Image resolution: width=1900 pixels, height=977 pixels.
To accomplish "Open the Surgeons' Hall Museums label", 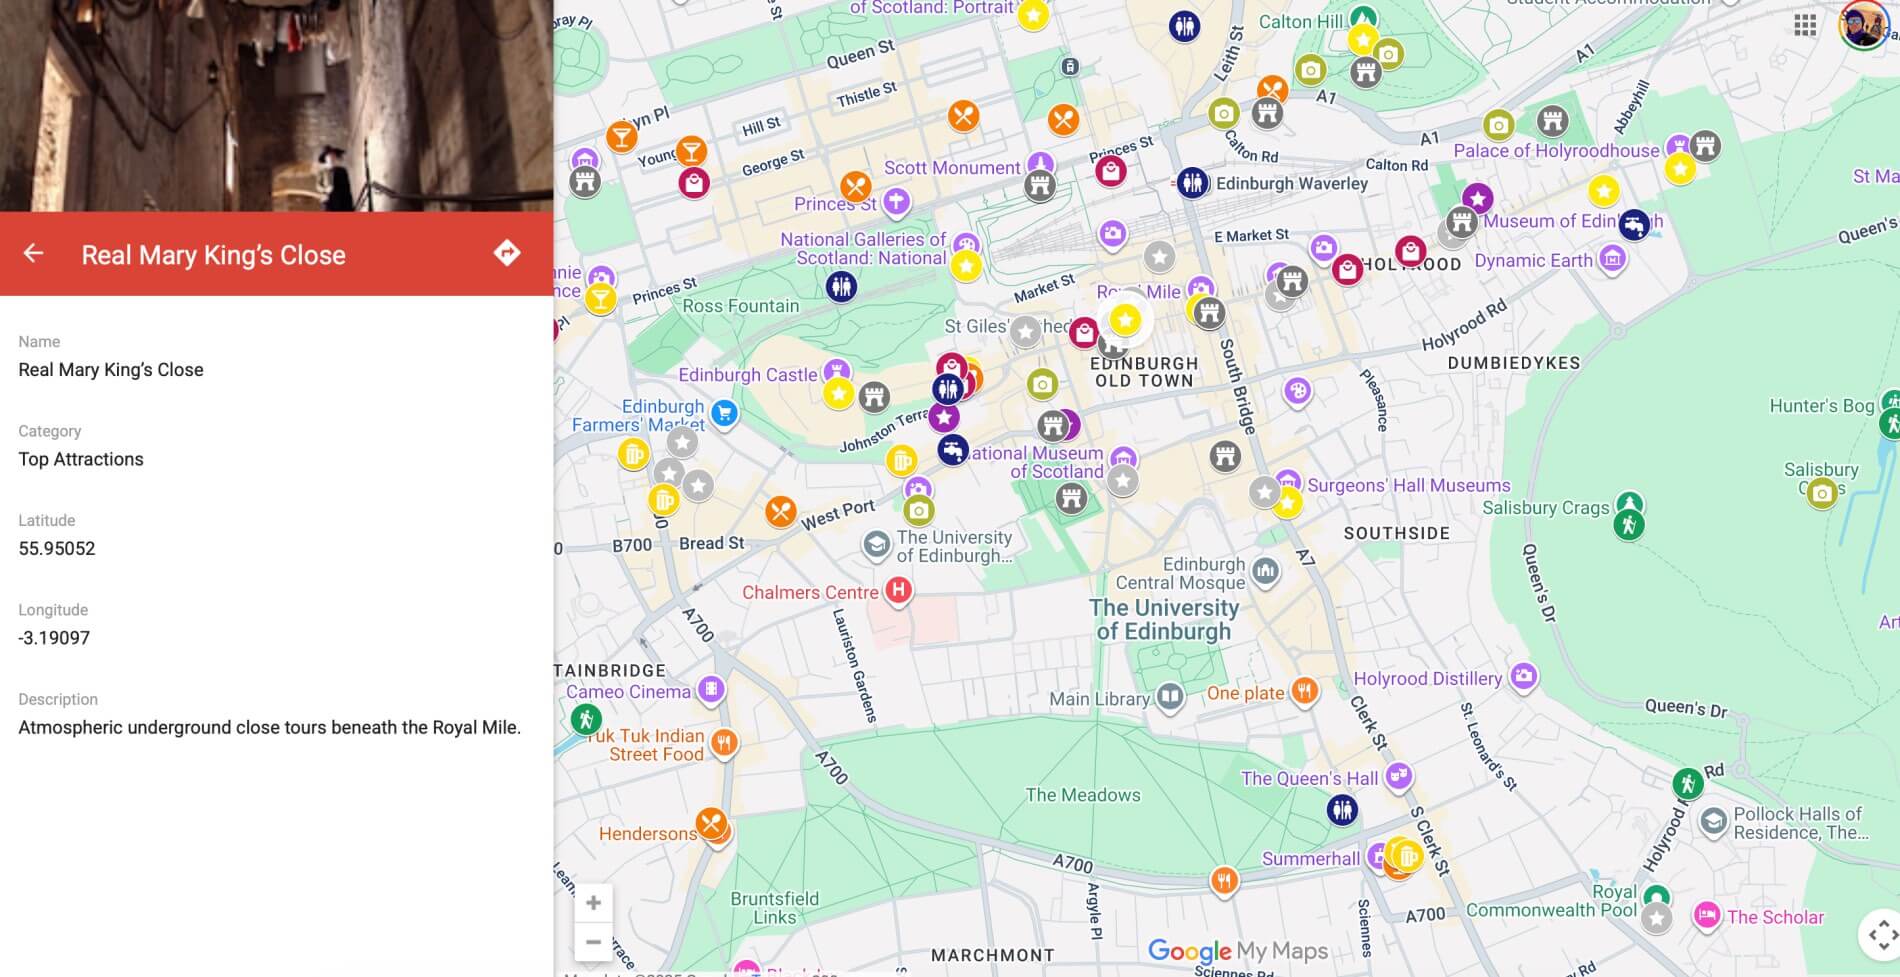I will point(1408,485).
